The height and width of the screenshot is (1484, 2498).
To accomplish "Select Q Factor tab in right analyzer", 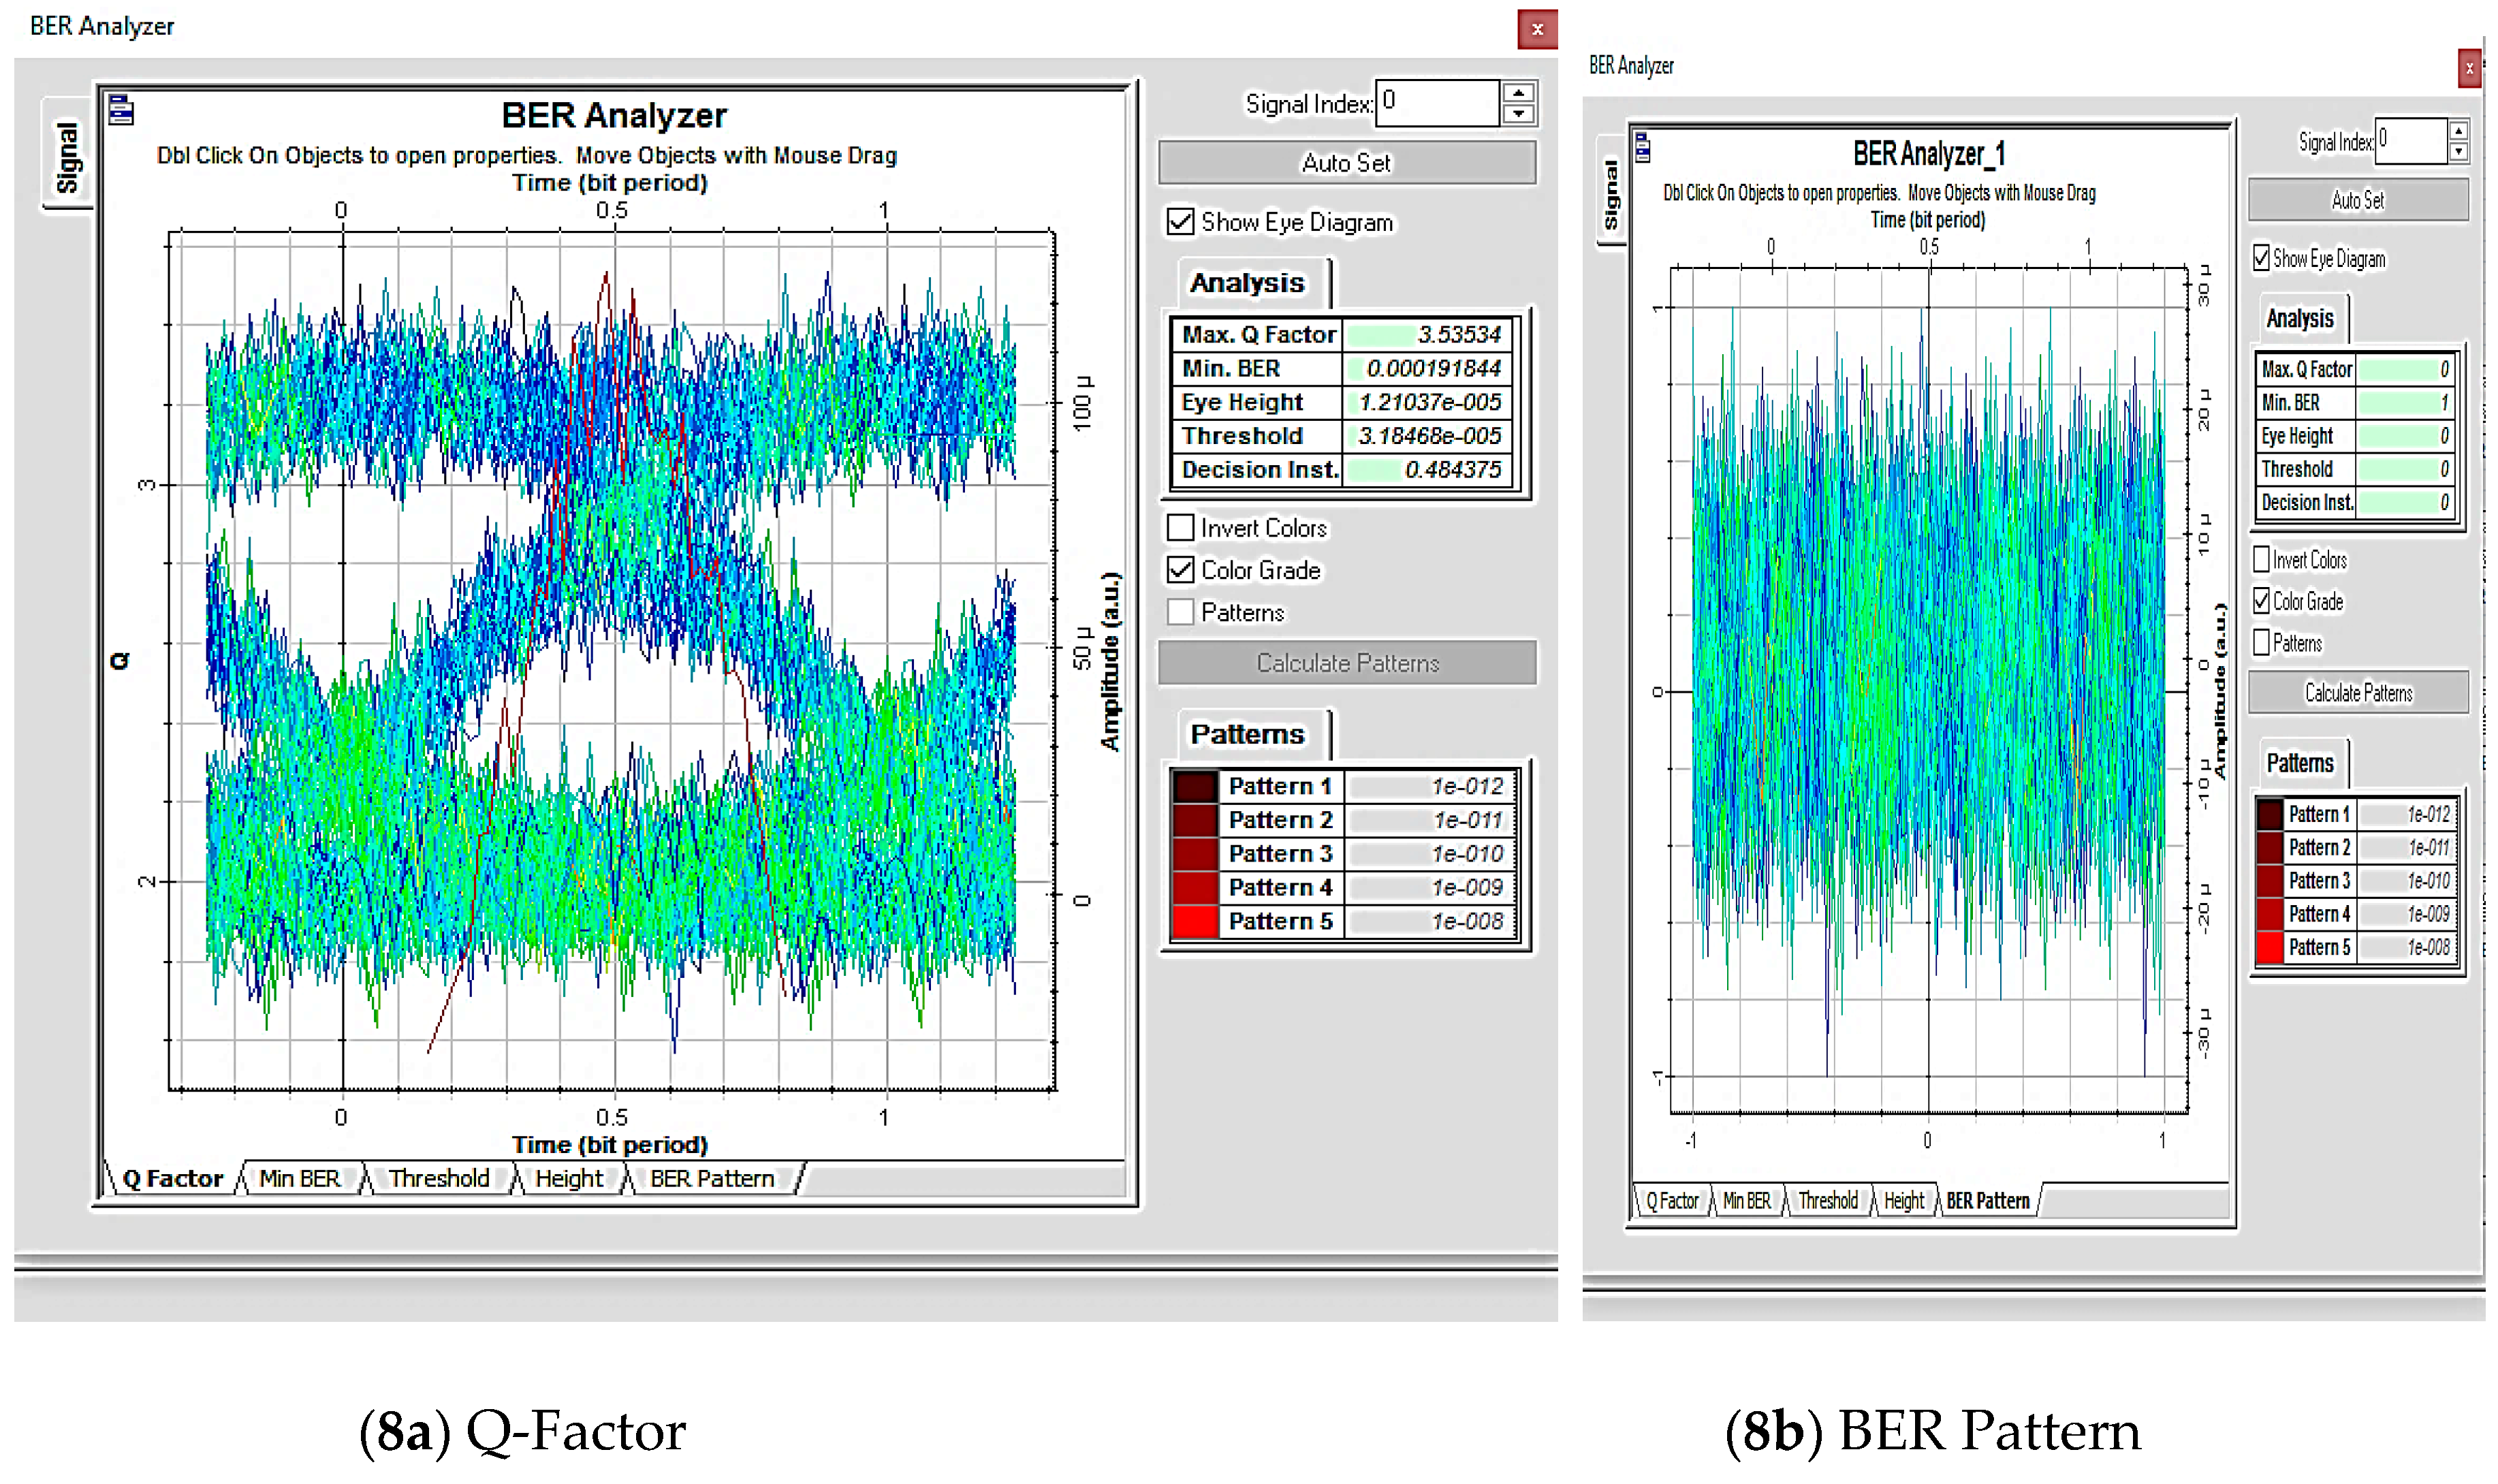I will click(1672, 1200).
